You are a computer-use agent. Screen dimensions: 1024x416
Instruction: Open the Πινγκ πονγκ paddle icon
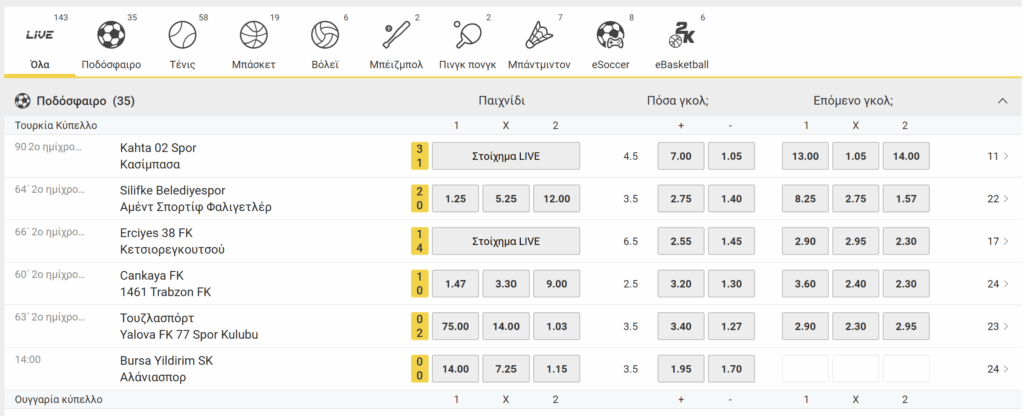click(468, 35)
